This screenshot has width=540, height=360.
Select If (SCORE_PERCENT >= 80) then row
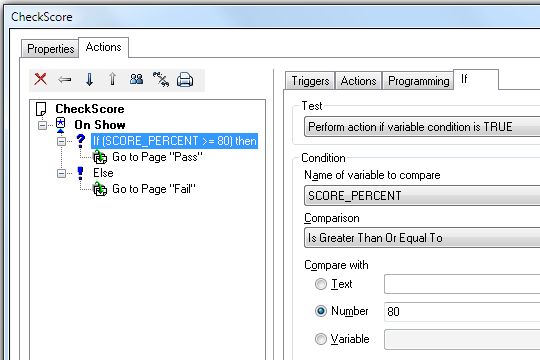tap(174, 141)
